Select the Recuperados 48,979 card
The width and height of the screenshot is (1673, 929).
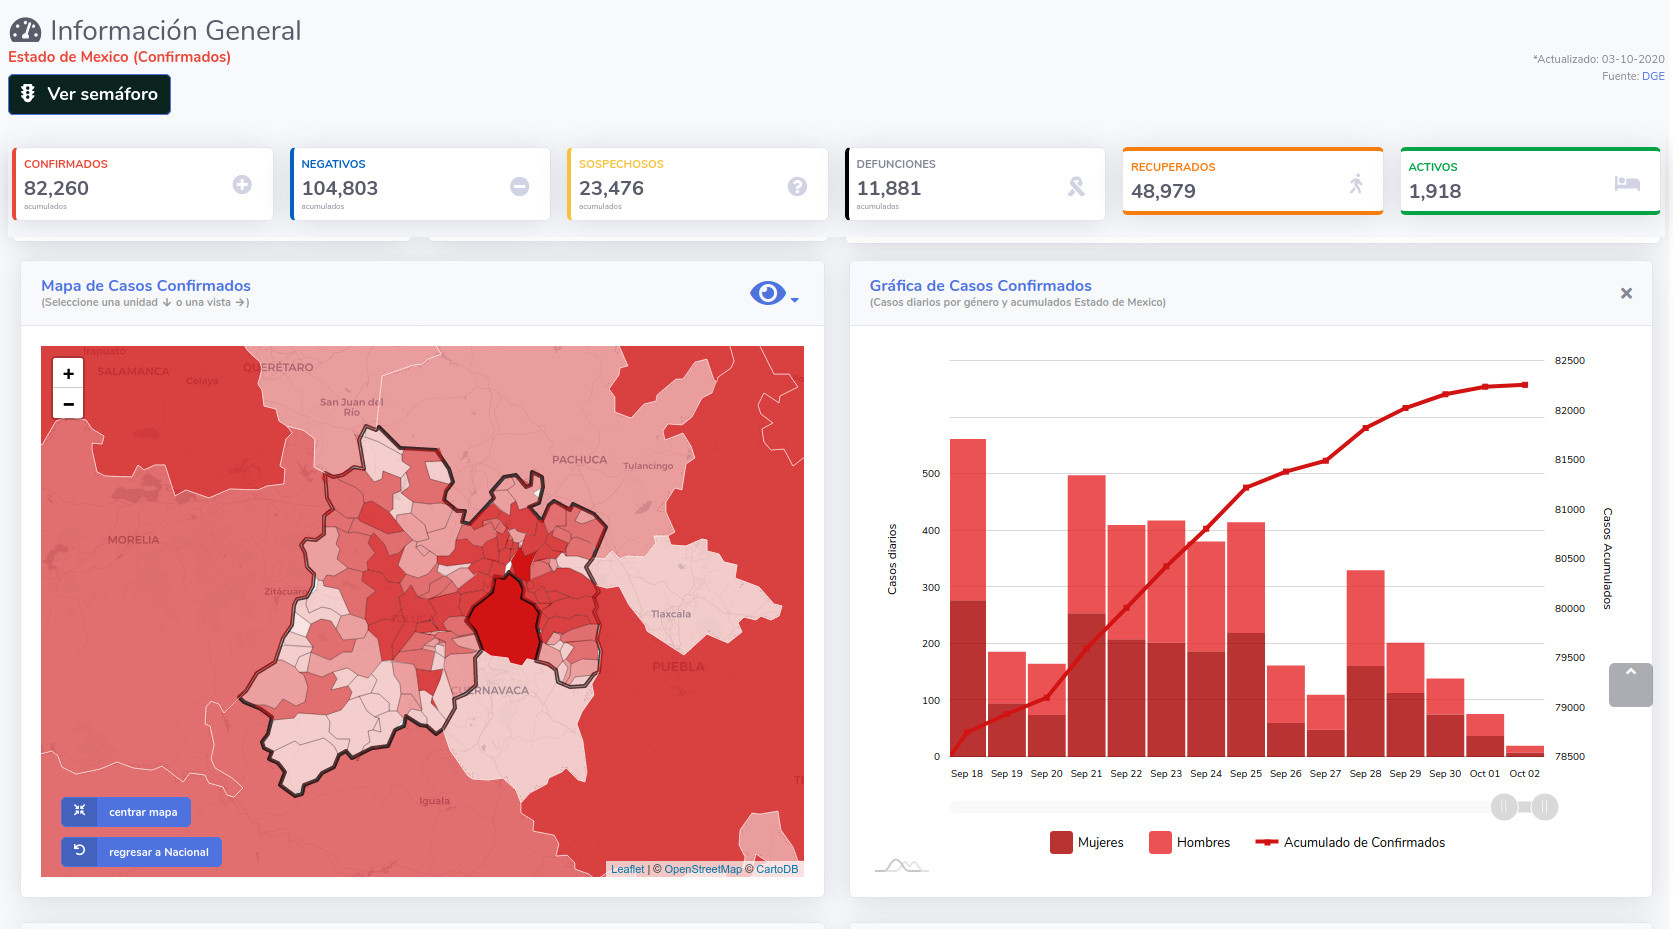click(x=1253, y=181)
